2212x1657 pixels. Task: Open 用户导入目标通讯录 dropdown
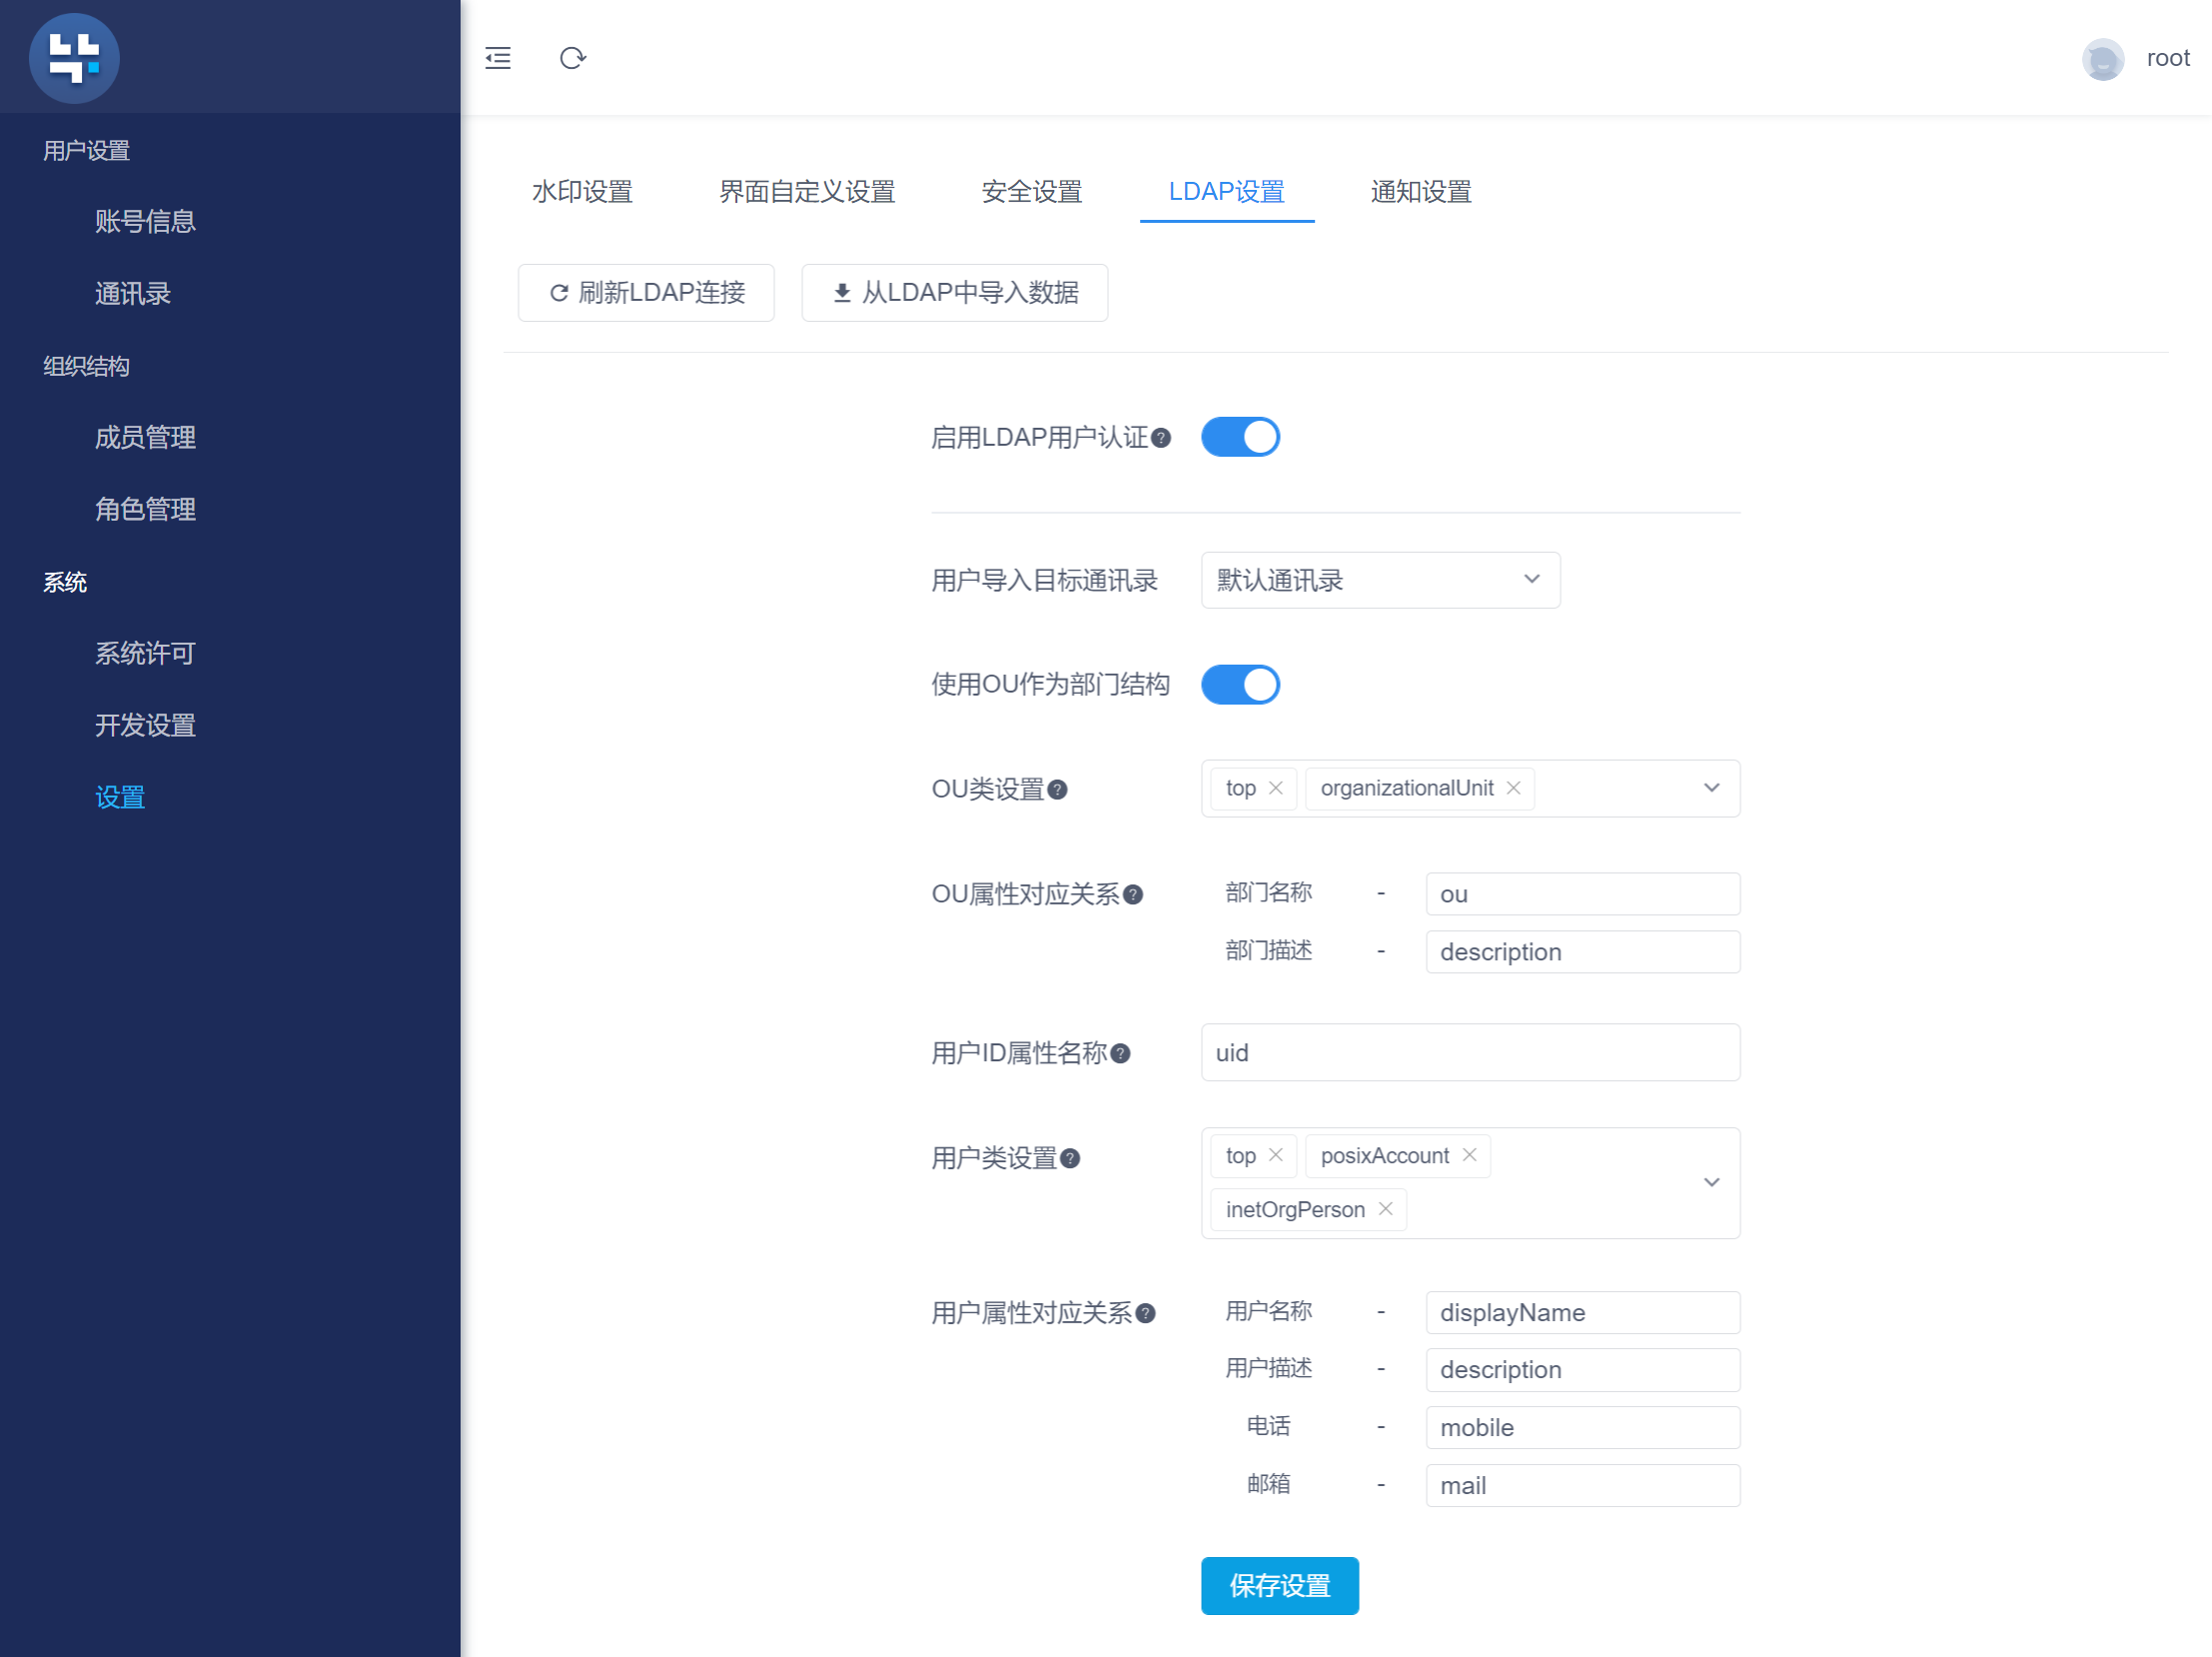click(1379, 580)
